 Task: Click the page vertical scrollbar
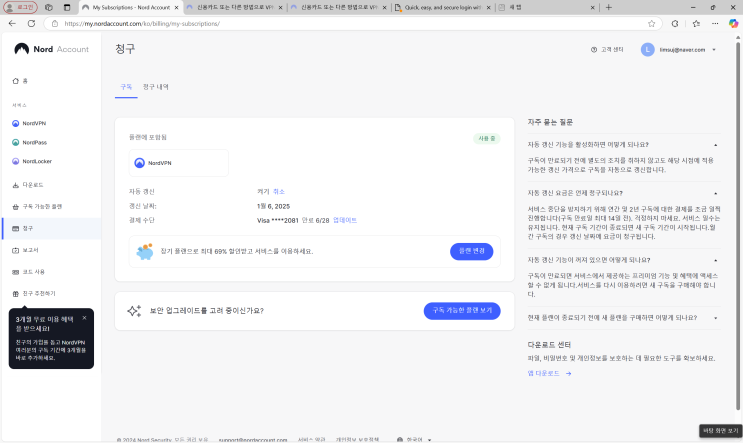pyautogui.click(x=738, y=227)
